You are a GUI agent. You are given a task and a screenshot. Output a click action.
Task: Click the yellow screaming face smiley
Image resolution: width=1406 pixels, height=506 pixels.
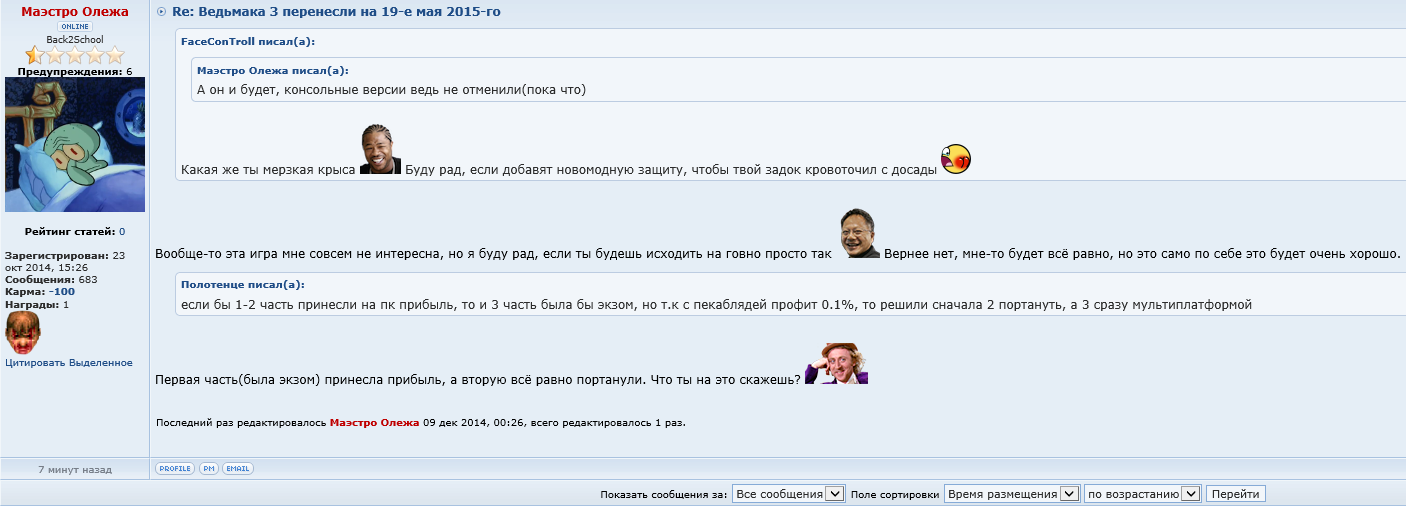click(x=956, y=159)
